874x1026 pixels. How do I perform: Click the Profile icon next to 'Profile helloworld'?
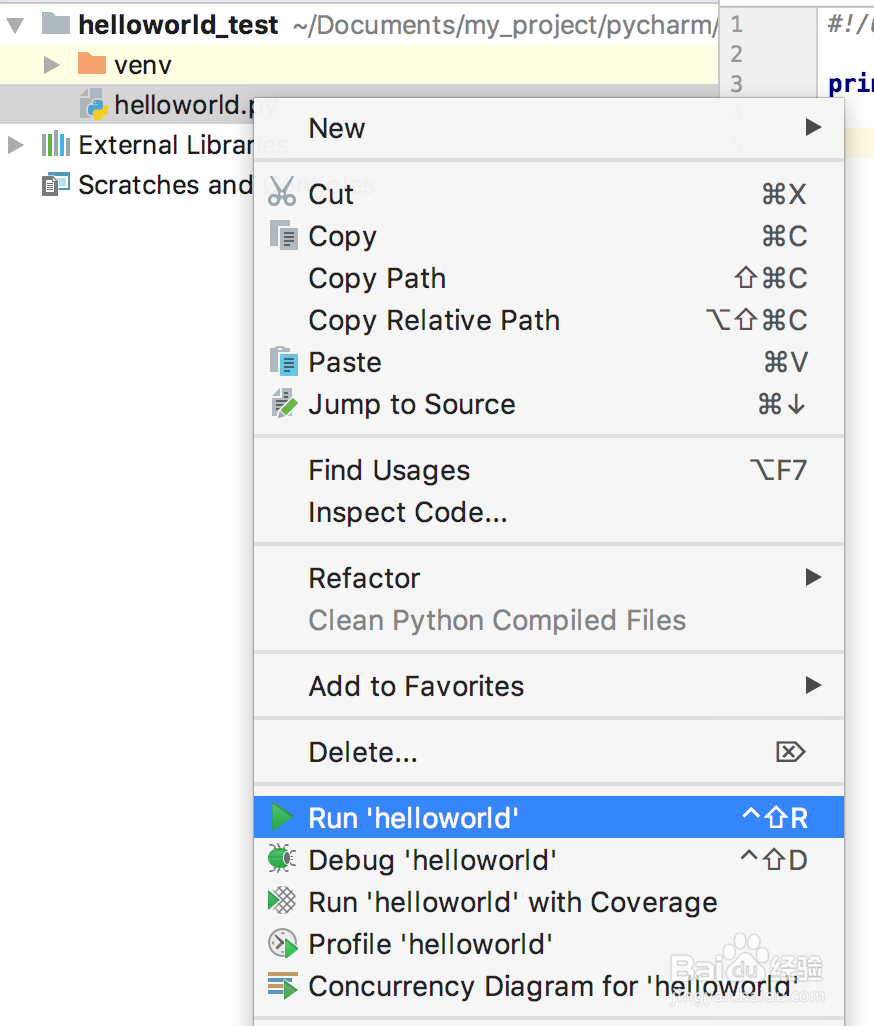(281, 943)
